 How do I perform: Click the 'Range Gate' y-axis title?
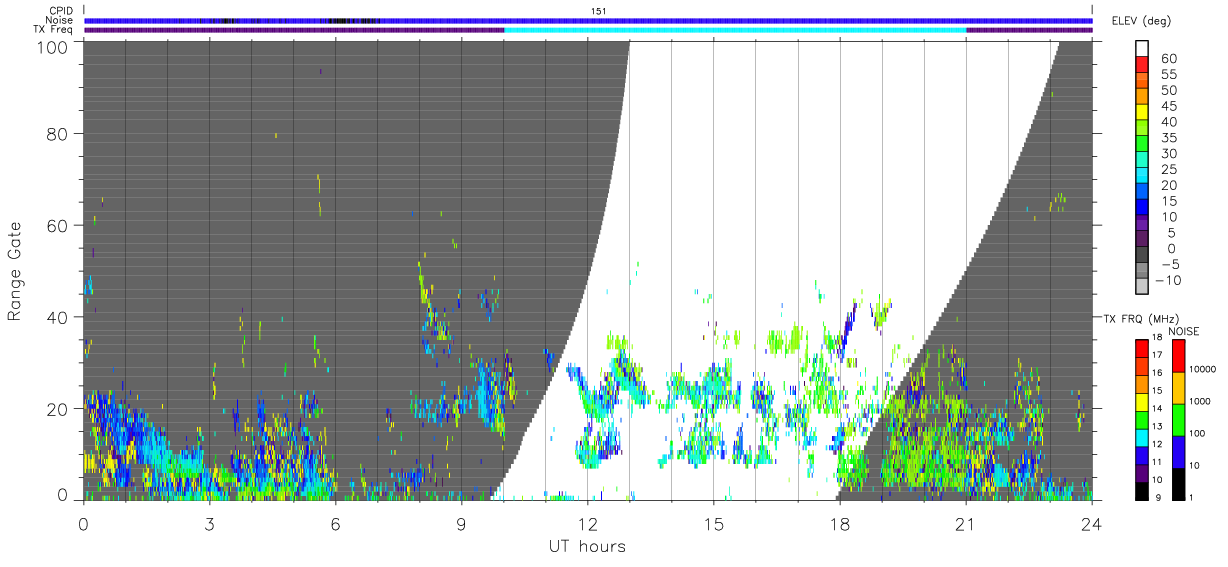point(15,271)
